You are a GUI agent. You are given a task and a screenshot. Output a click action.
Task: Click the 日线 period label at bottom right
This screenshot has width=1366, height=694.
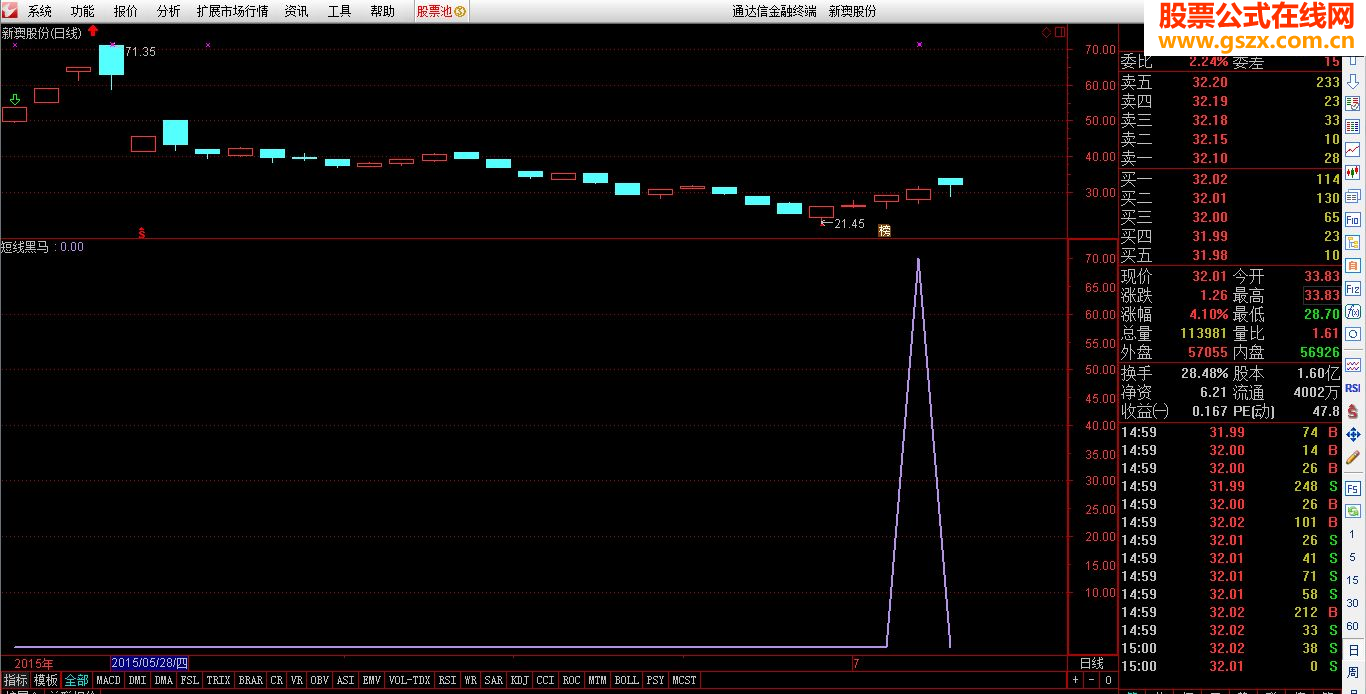[x=1092, y=663]
